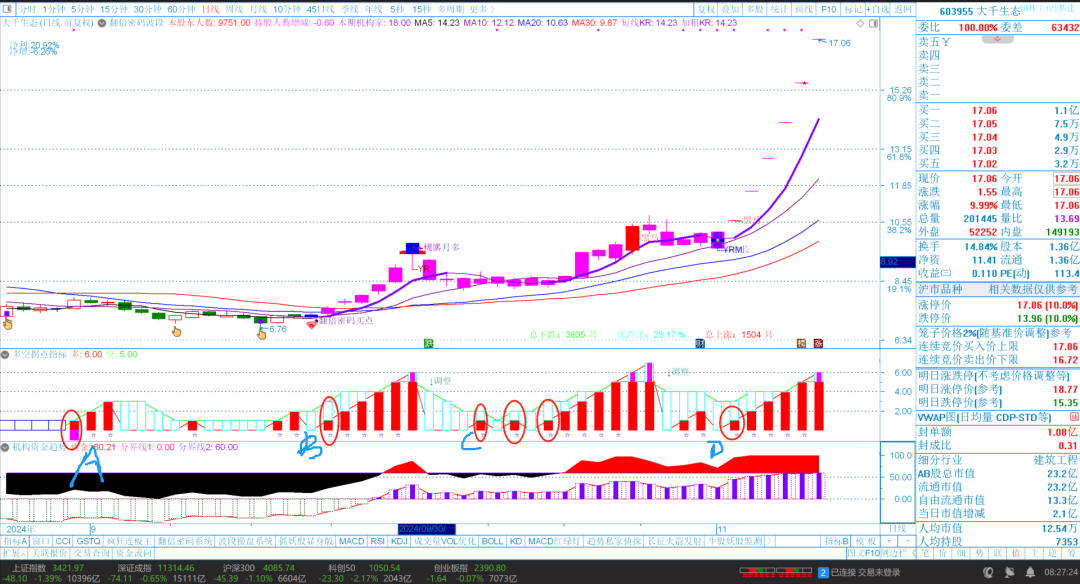
Task: Activate the 画线 drawing tool
Action: [x=804, y=9]
